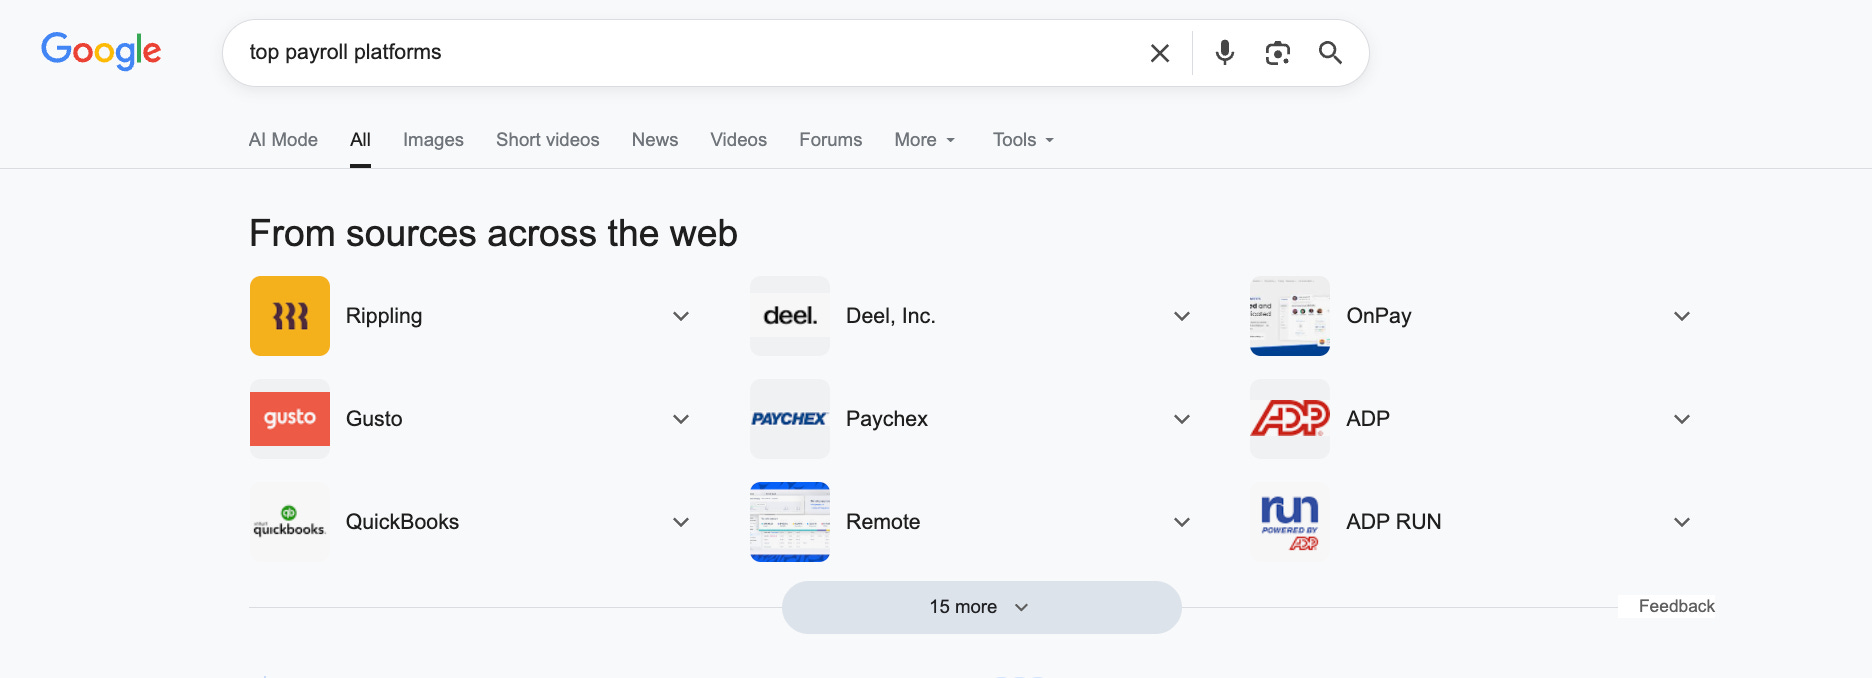This screenshot has width=1872, height=678.
Task: Select the All results tab
Action: point(360,140)
